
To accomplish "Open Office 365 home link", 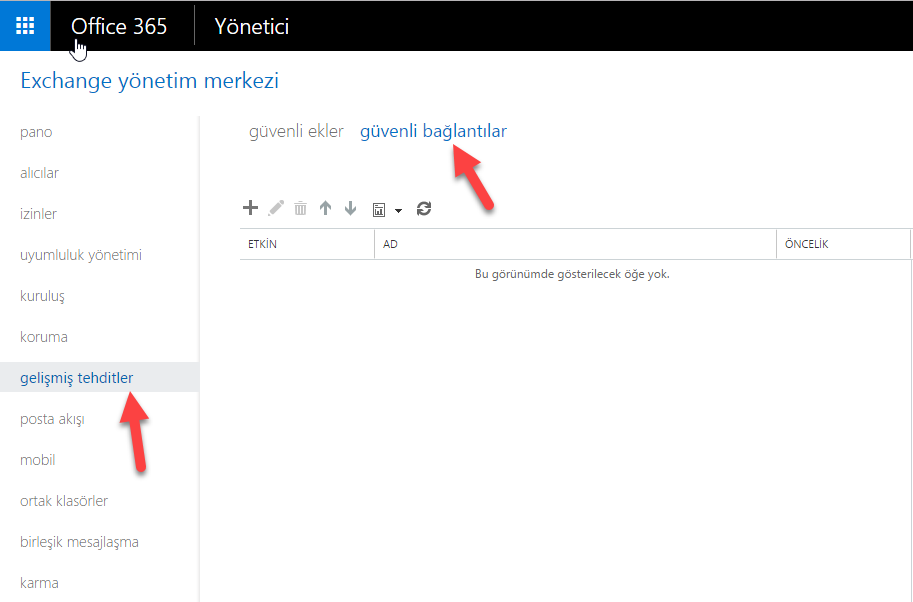I will tap(119, 26).
